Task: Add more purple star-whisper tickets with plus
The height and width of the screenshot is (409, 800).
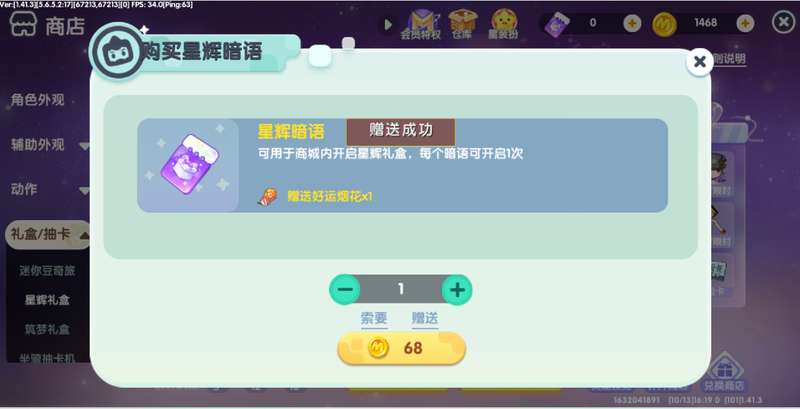Action: (632, 23)
